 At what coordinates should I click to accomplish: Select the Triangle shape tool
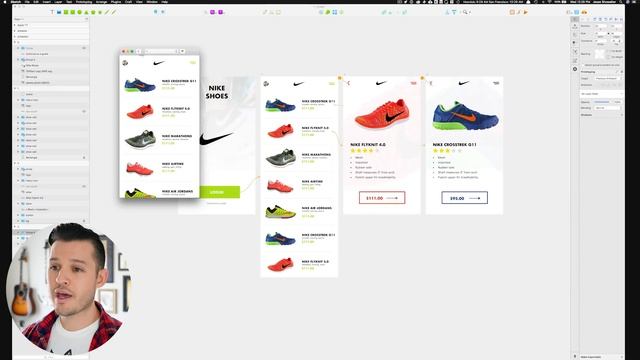[87, 12]
